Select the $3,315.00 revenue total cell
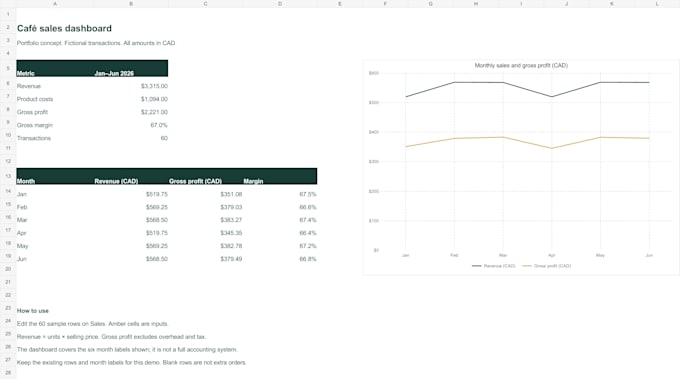 click(154, 86)
